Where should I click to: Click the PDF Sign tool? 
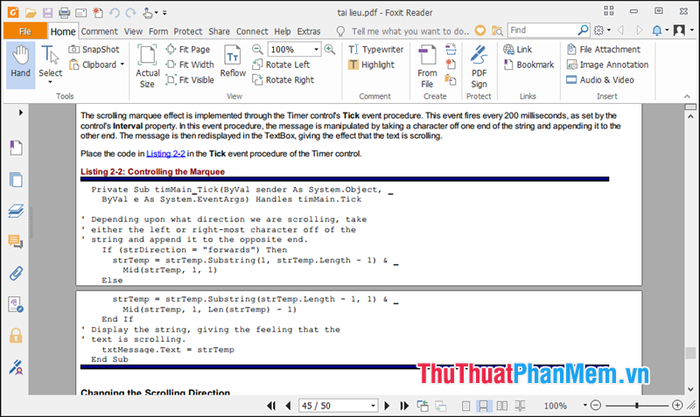click(x=479, y=64)
